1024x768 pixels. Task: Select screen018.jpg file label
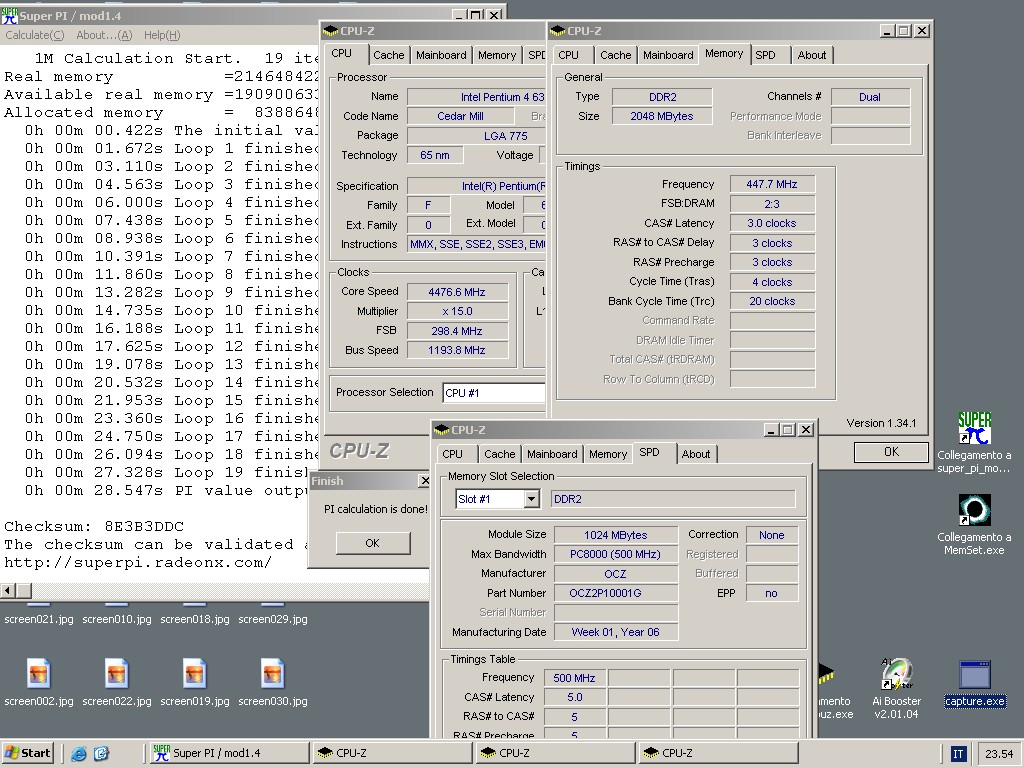pyautogui.click(x=195, y=619)
